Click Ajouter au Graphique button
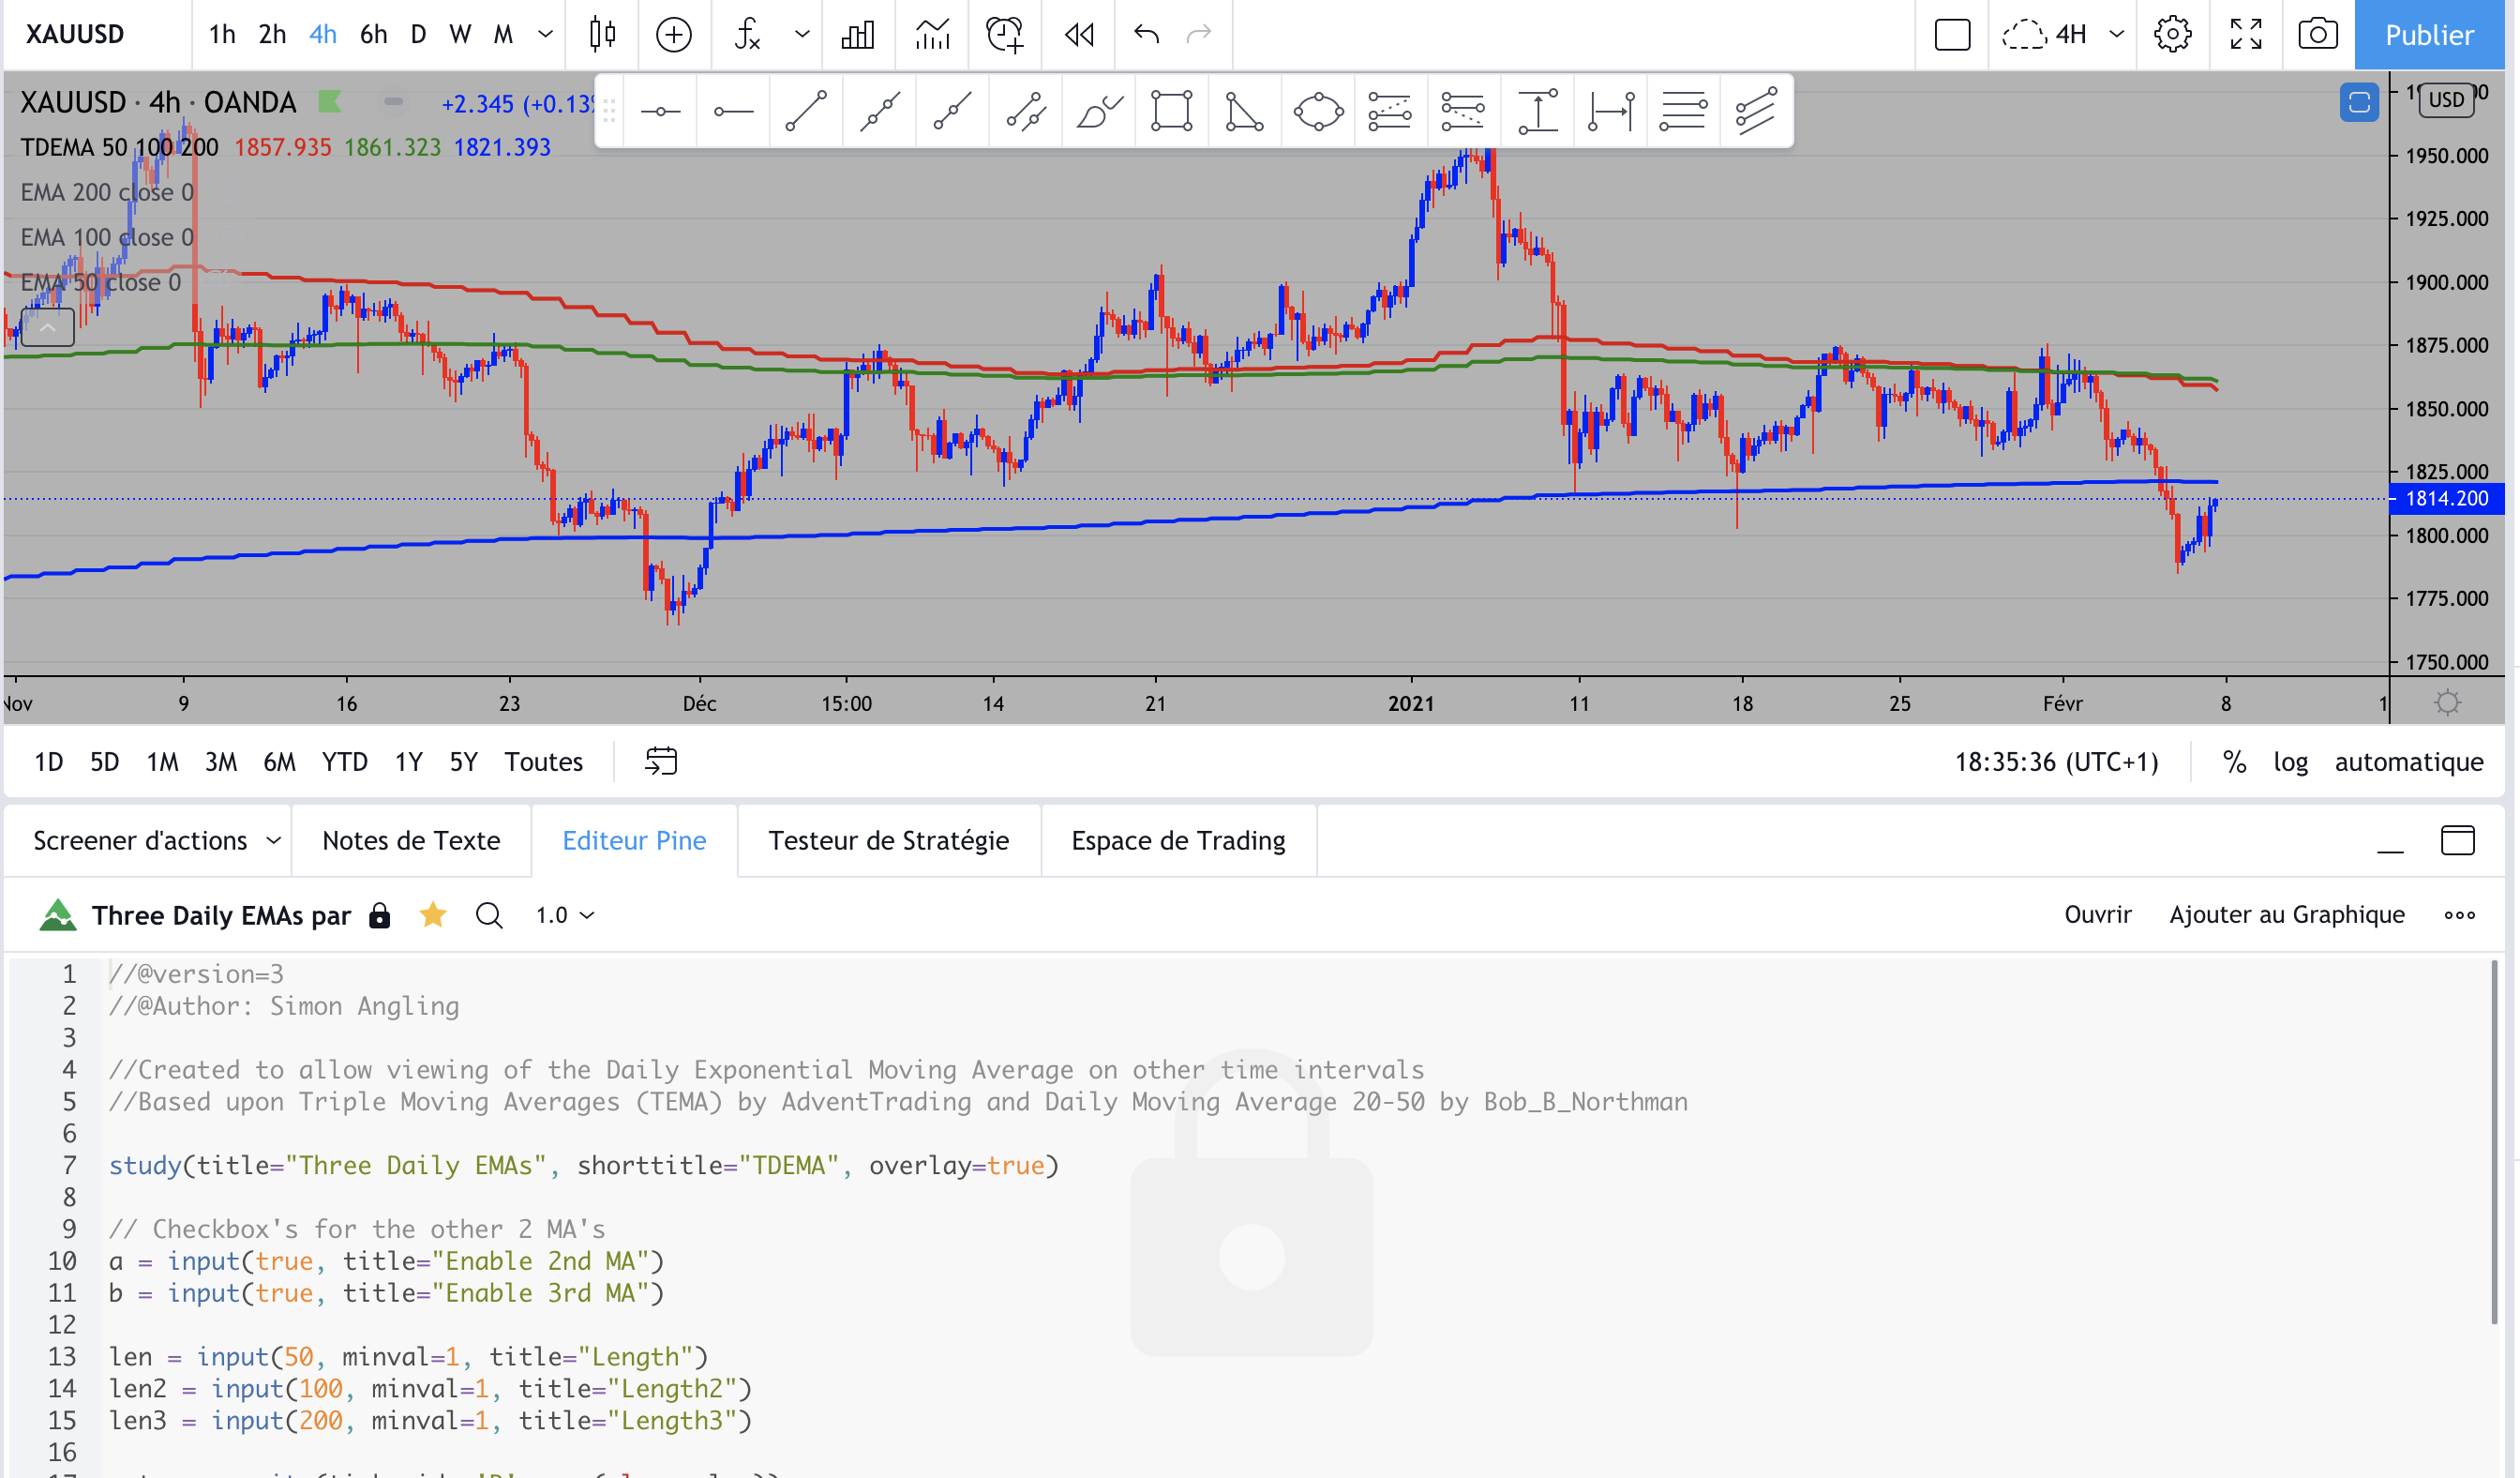The width and height of the screenshot is (2520, 1478). pyautogui.click(x=2286, y=915)
